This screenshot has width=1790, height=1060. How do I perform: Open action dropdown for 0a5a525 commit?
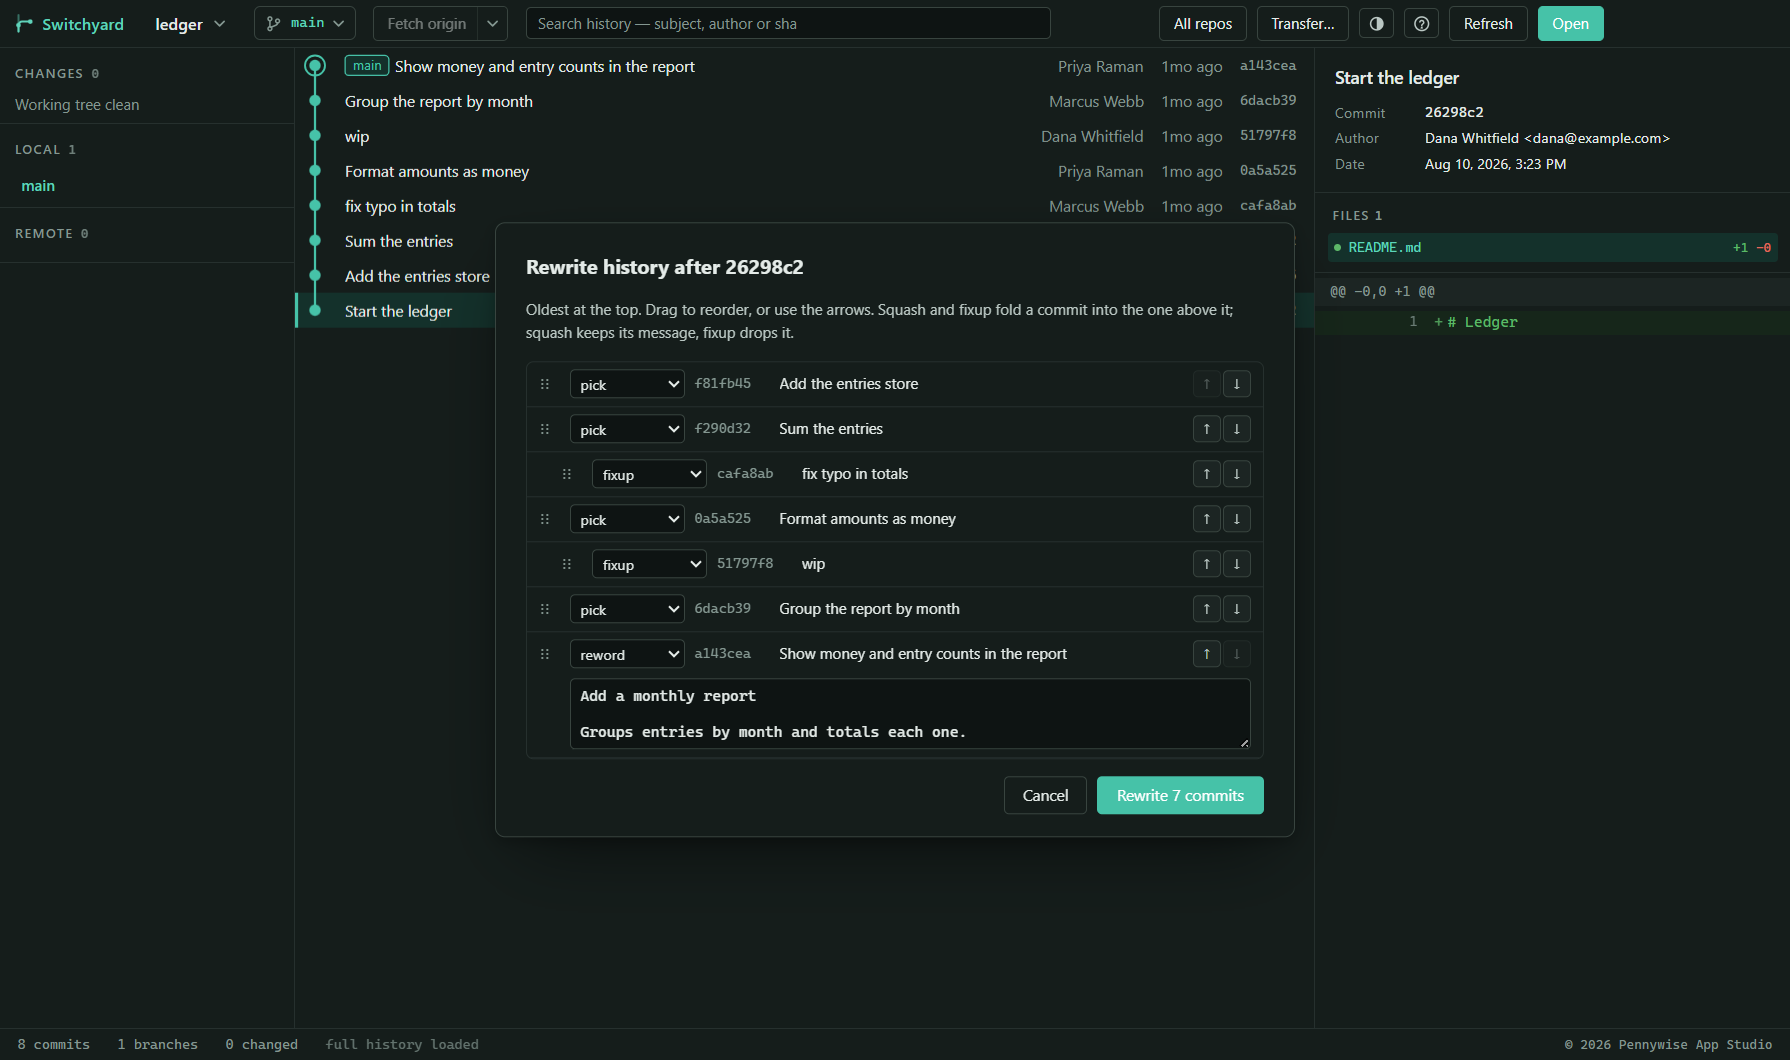coord(627,519)
